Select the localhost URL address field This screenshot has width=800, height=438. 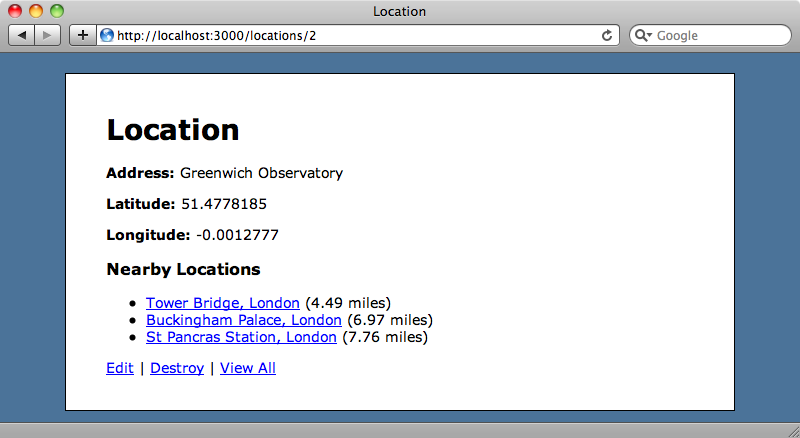tap(357, 35)
